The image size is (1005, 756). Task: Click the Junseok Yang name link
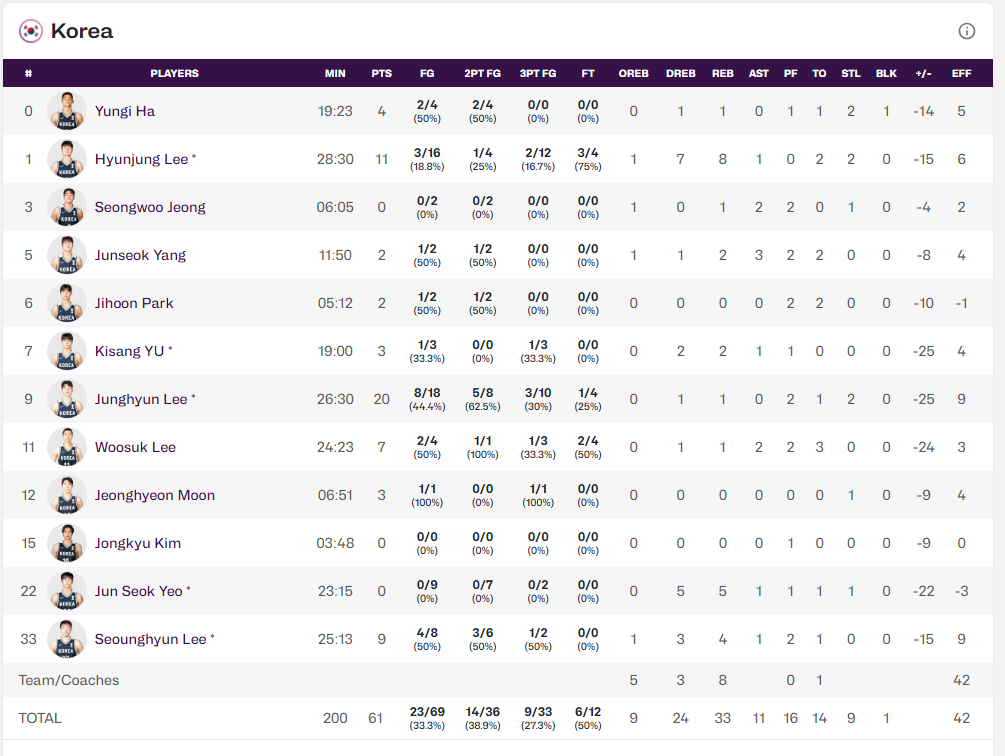coord(140,255)
